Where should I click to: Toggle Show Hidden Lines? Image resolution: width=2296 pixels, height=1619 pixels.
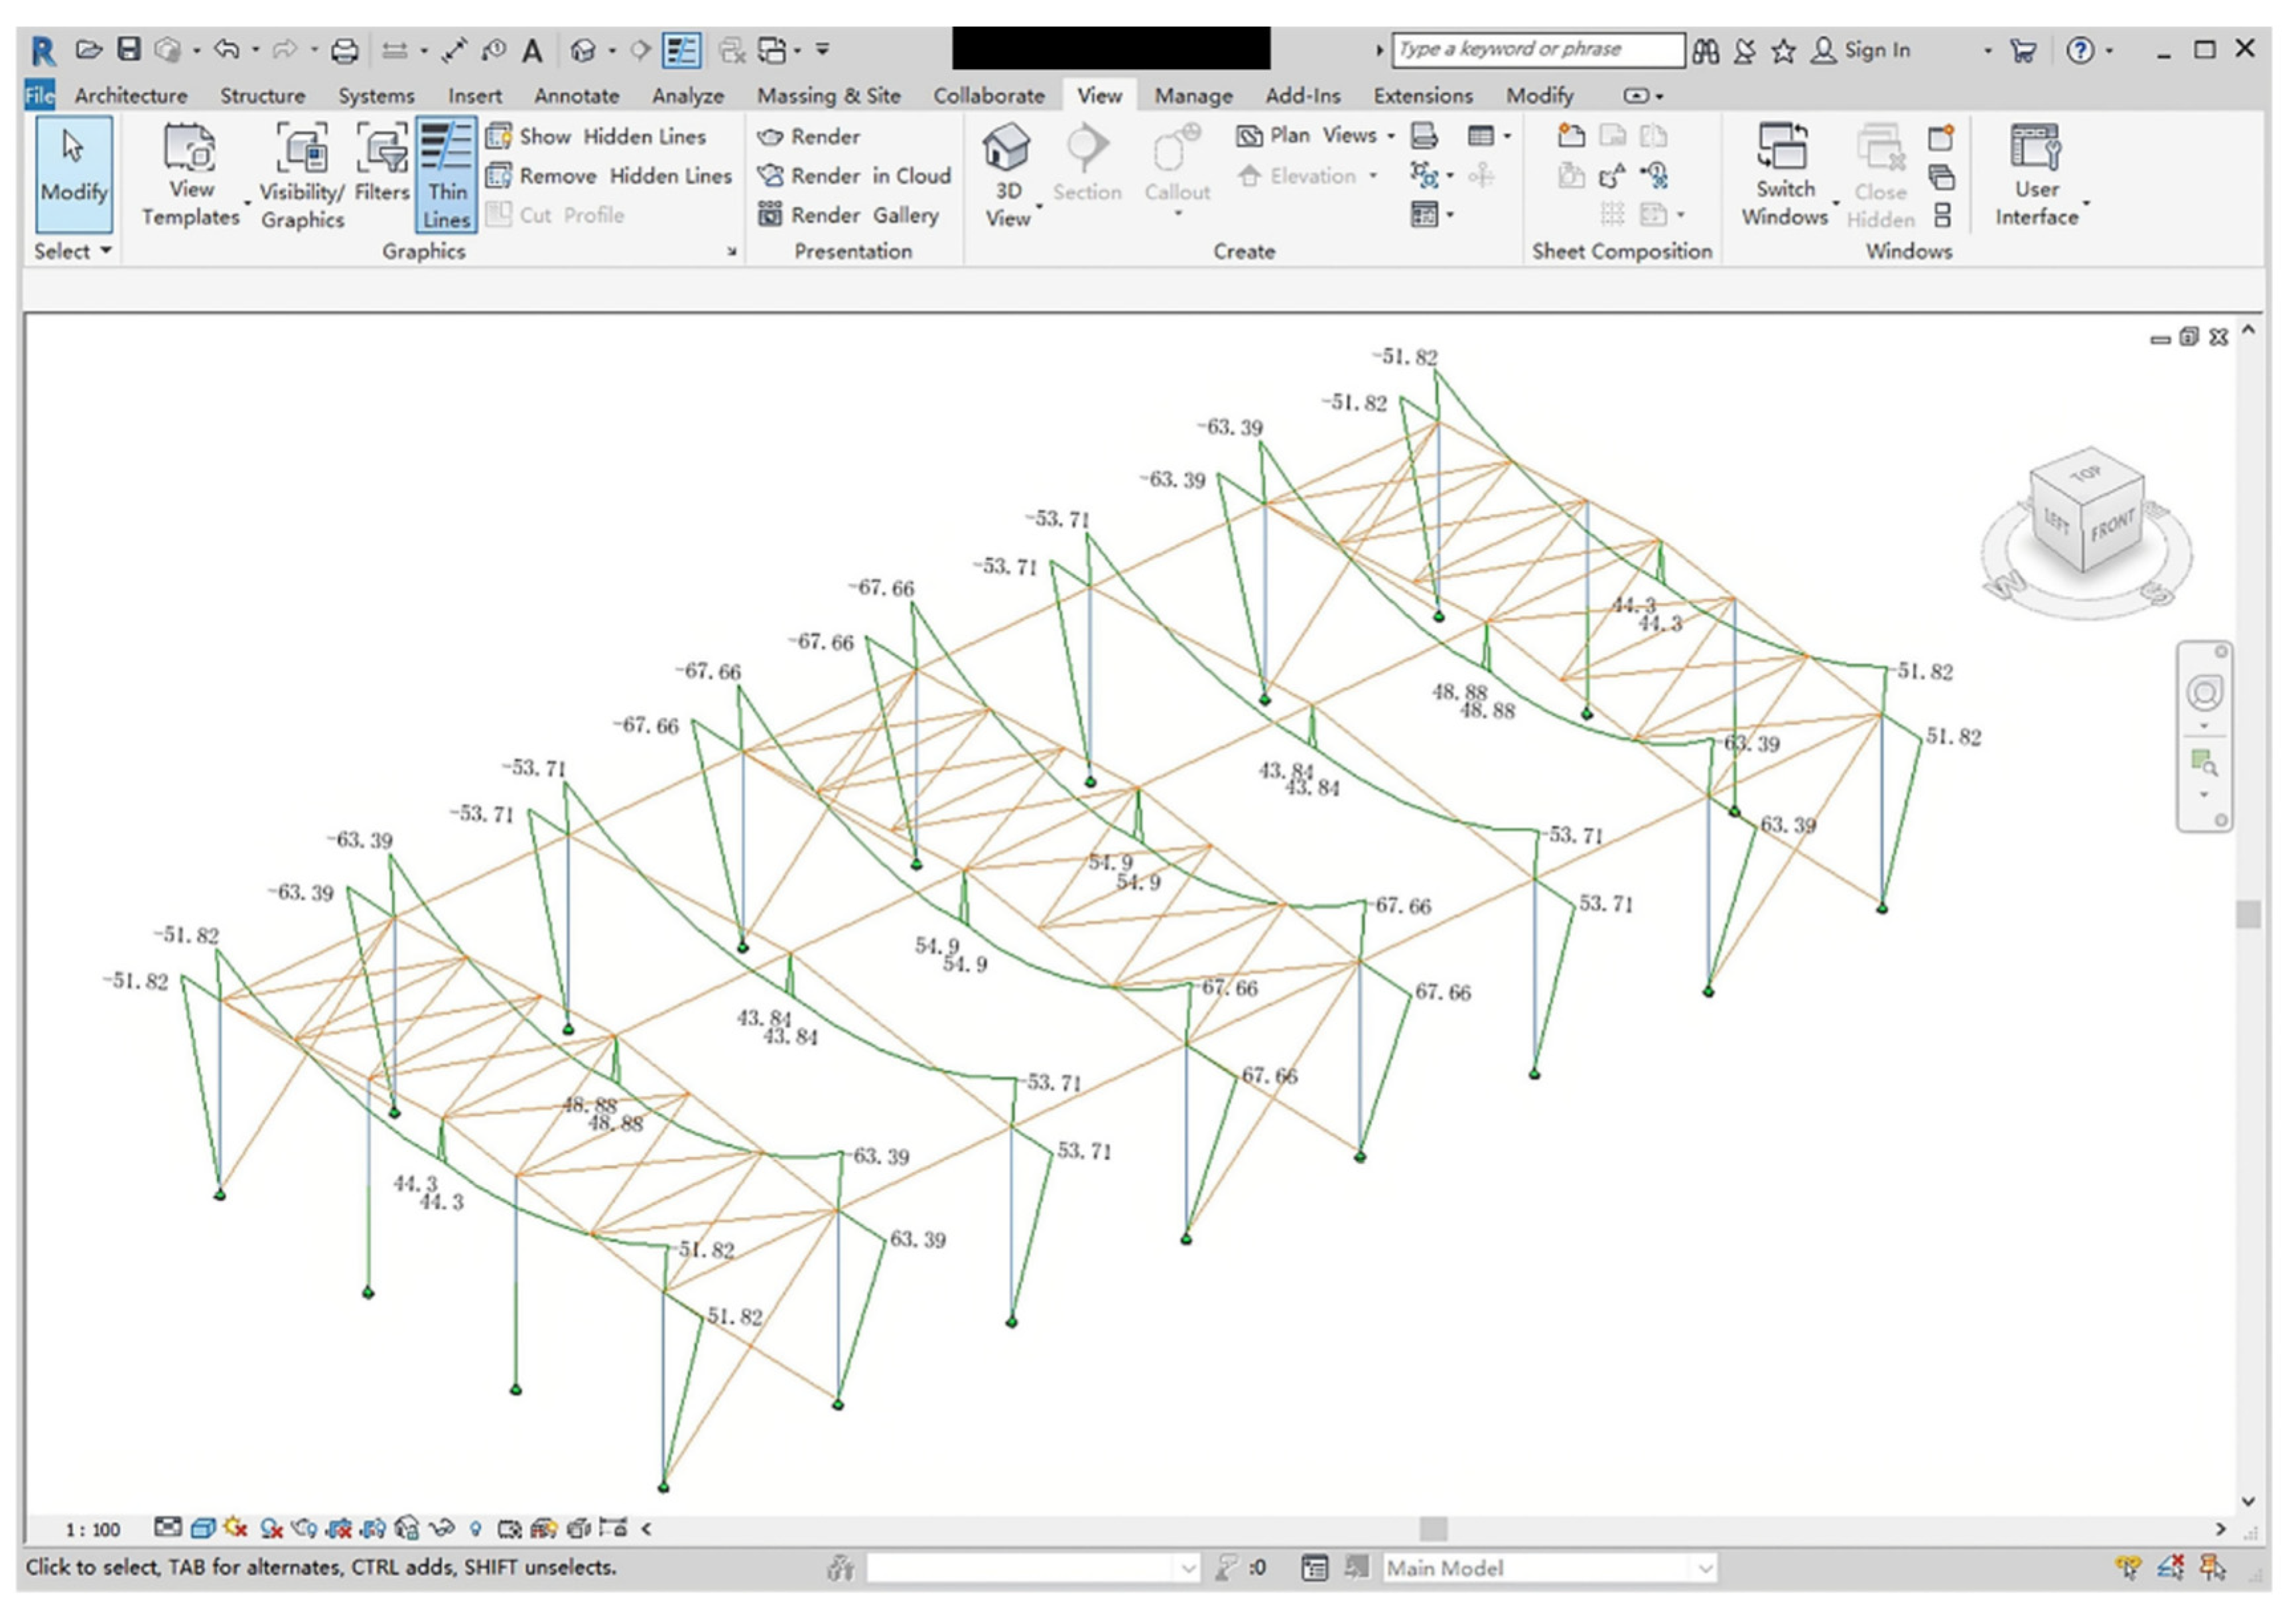click(x=596, y=137)
